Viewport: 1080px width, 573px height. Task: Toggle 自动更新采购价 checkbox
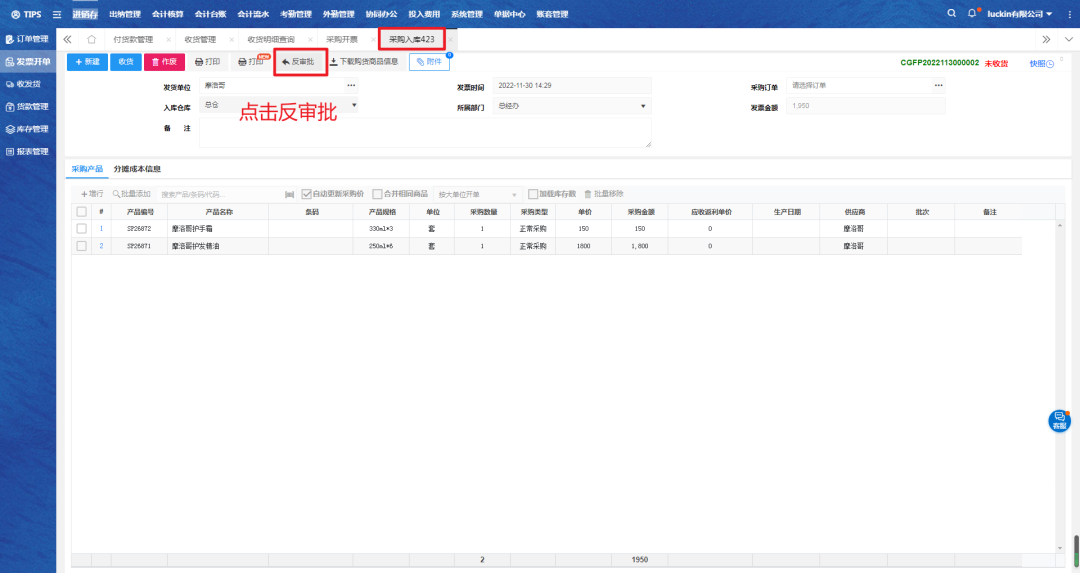point(307,194)
